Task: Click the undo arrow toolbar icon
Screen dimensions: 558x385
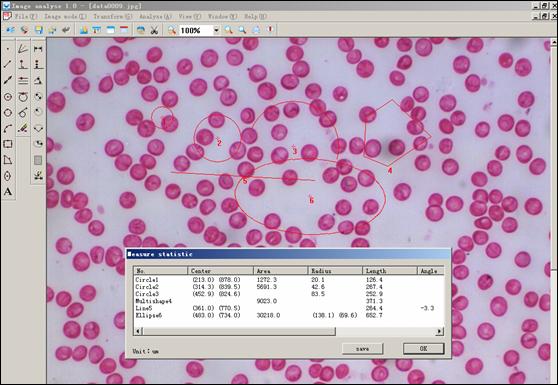Action: click(66, 30)
